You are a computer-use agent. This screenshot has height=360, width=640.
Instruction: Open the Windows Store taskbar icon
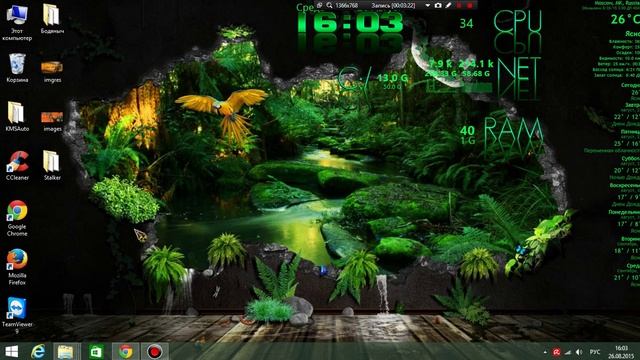96,351
